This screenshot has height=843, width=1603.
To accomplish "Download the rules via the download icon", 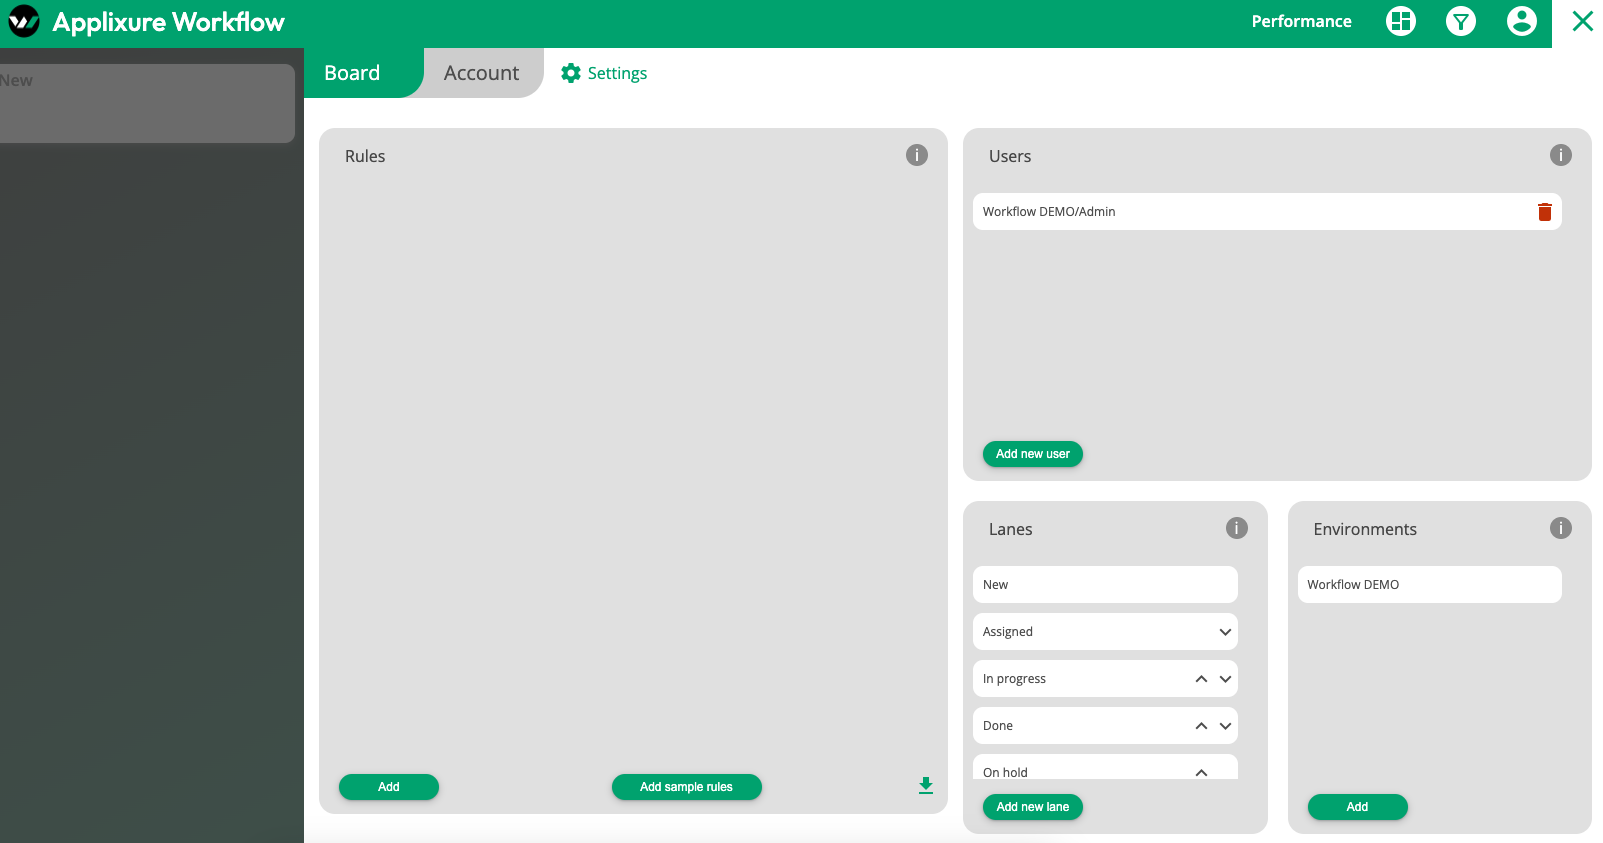I will point(926,786).
